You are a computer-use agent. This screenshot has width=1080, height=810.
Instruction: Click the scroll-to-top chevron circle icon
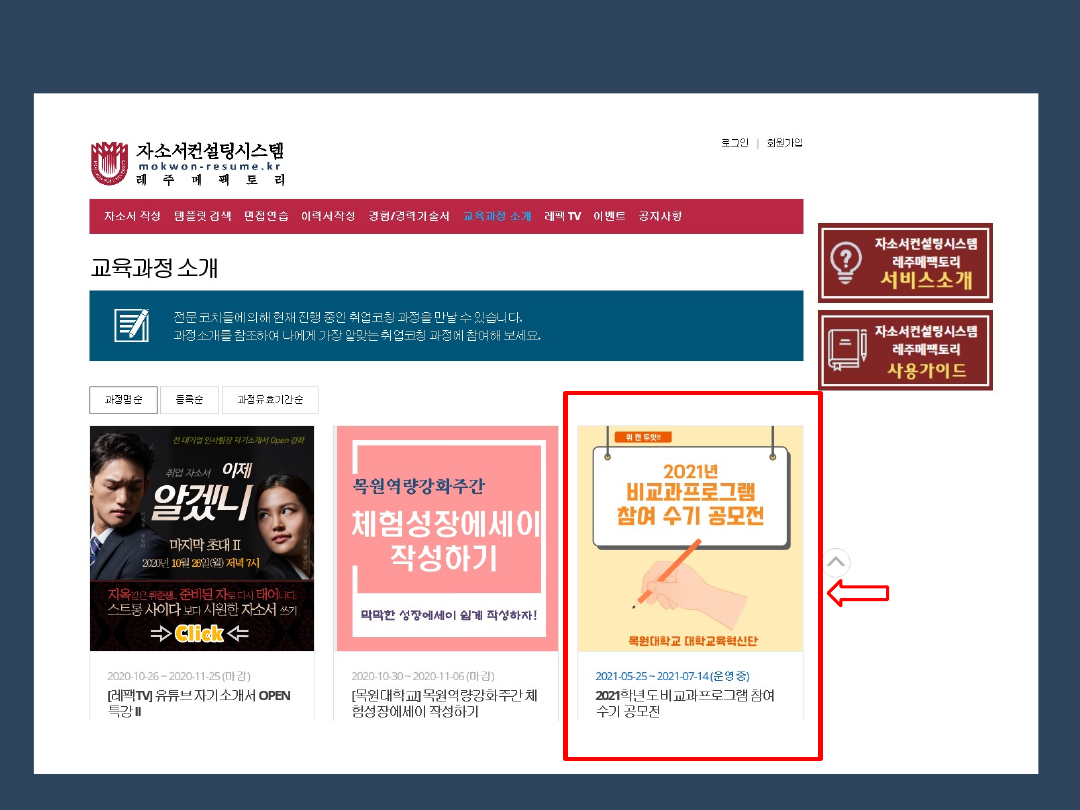[x=837, y=562]
